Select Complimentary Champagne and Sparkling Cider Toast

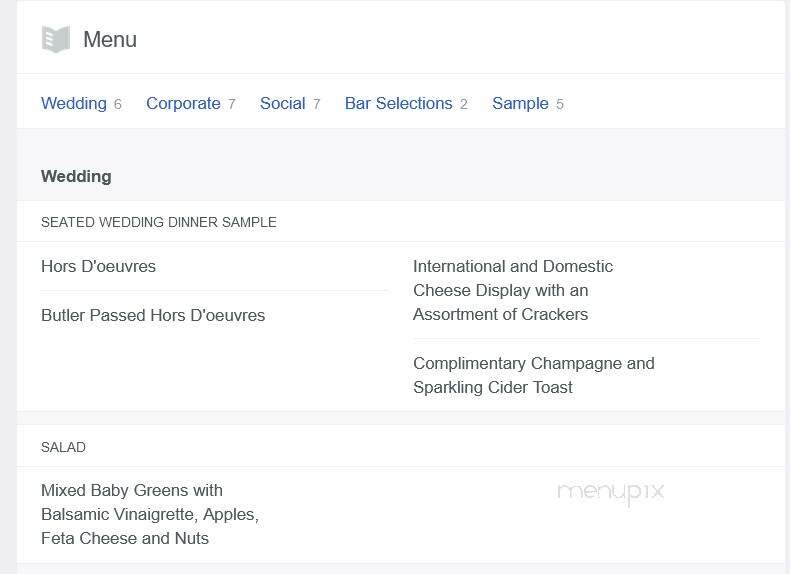[x=533, y=375]
